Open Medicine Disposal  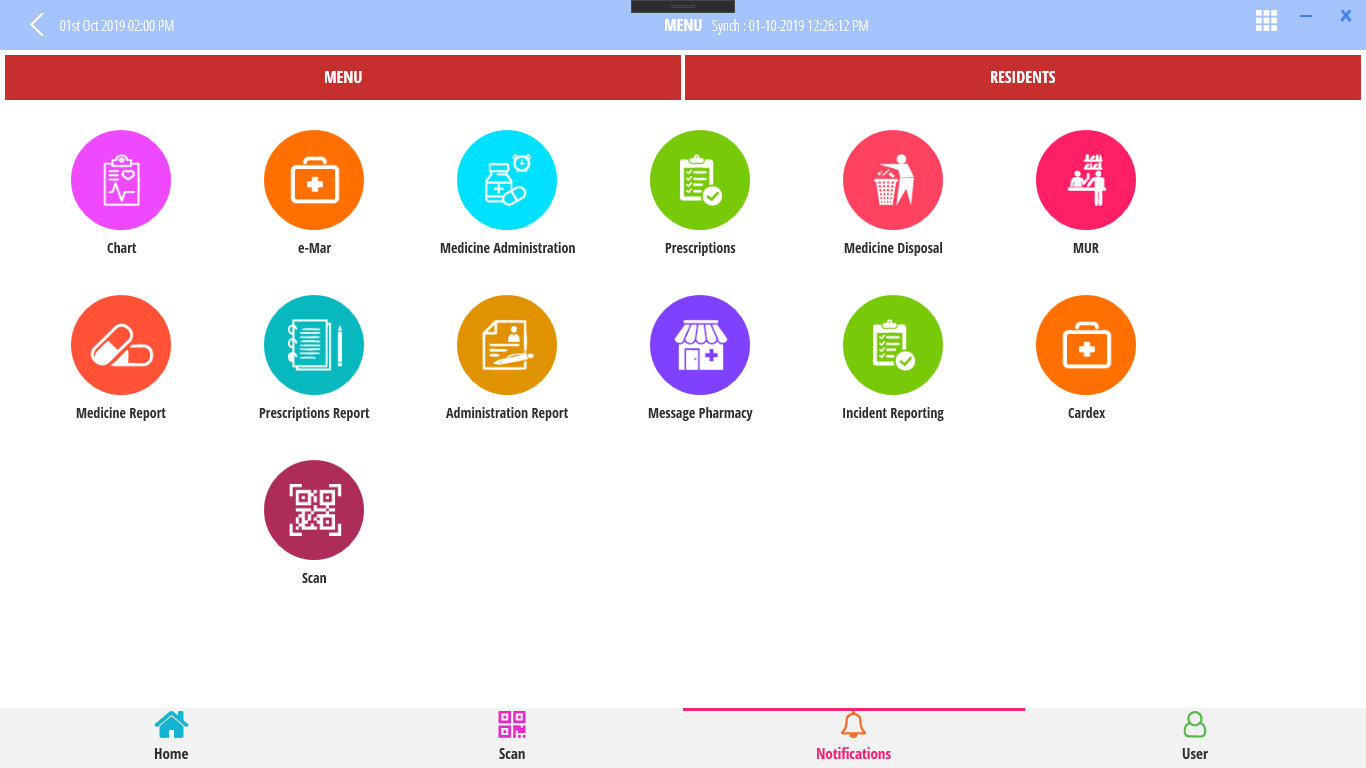point(893,180)
